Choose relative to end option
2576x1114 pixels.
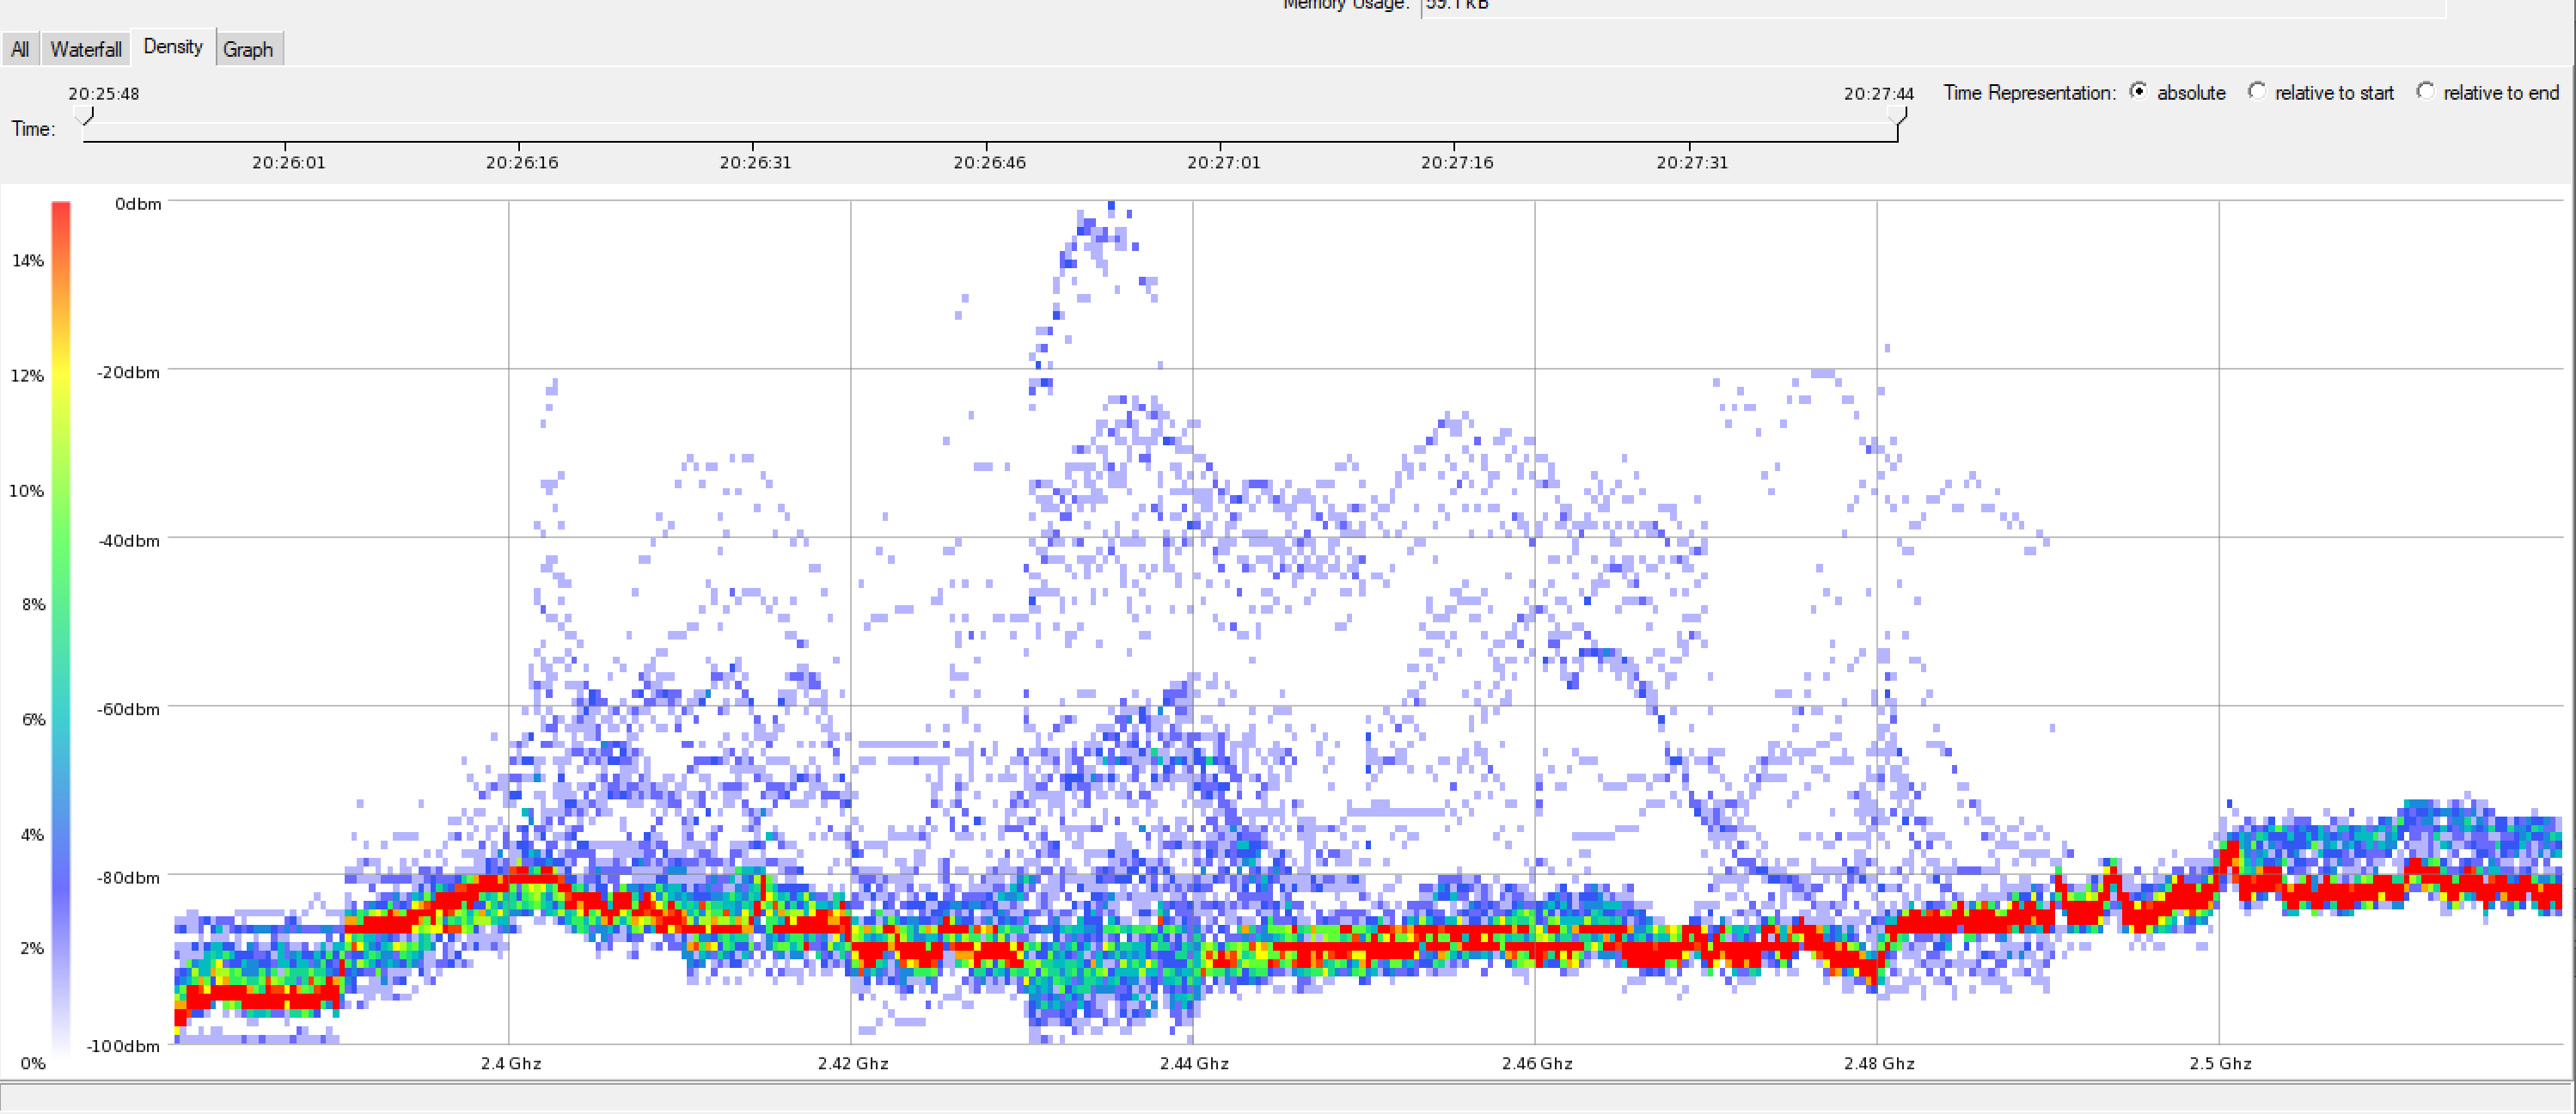click(x=2425, y=91)
